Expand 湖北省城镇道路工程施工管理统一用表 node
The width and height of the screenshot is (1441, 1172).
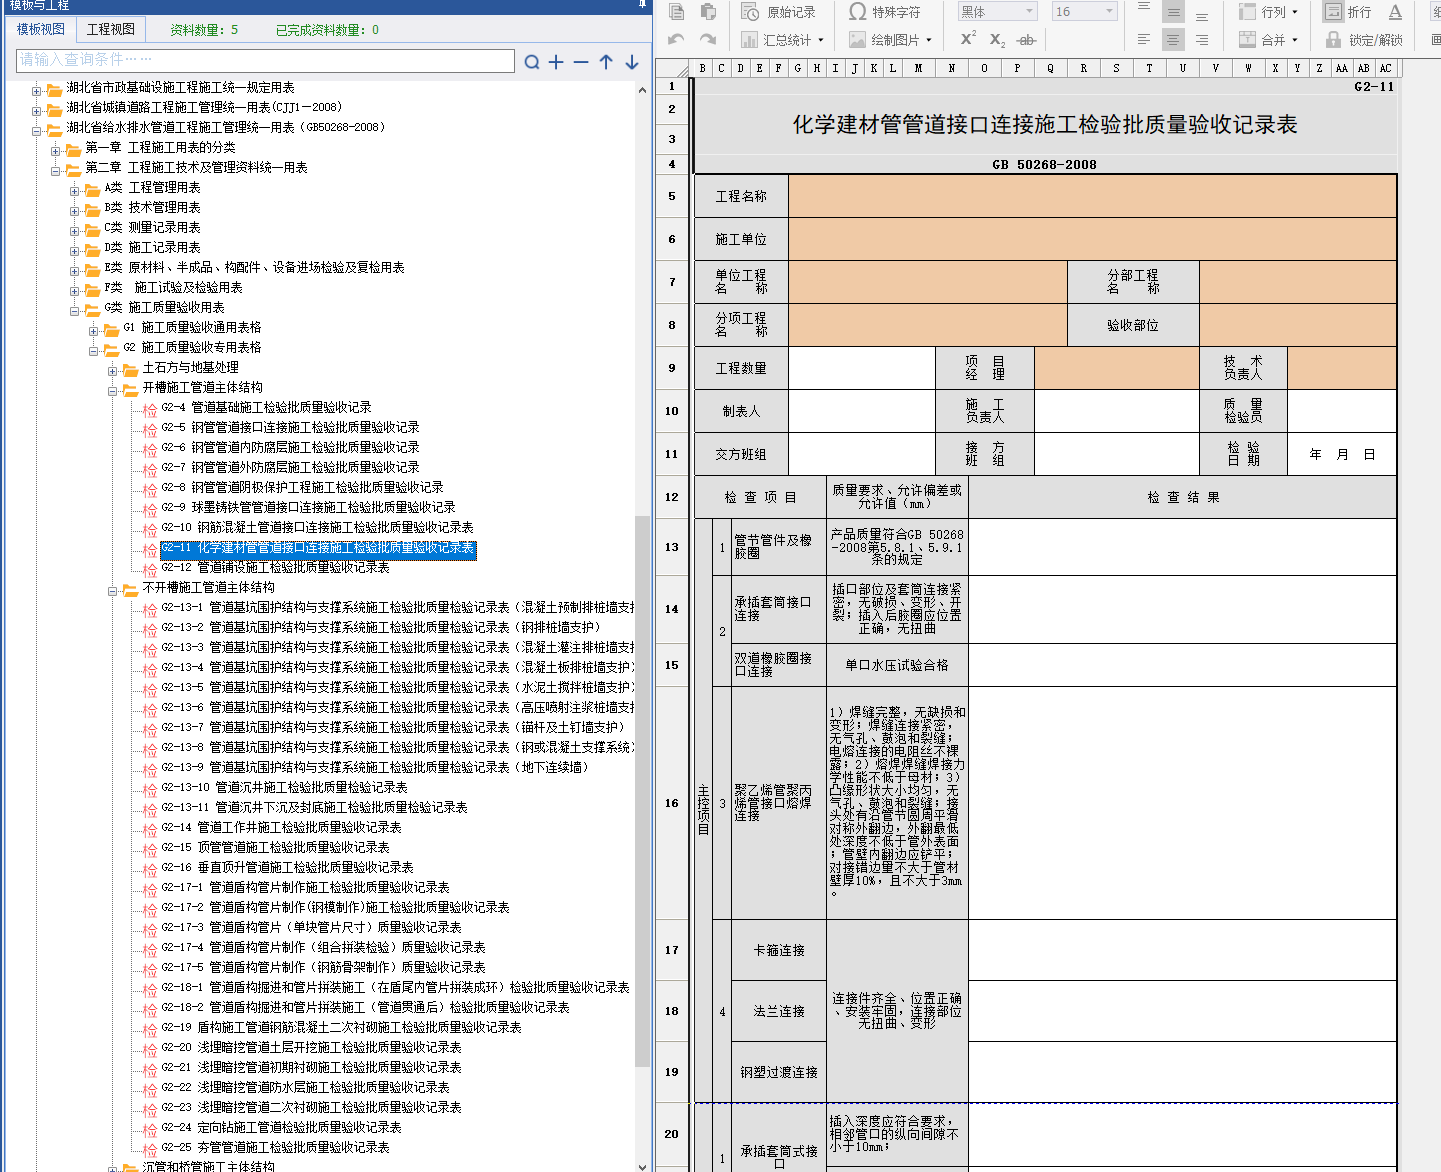click(36, 110)
